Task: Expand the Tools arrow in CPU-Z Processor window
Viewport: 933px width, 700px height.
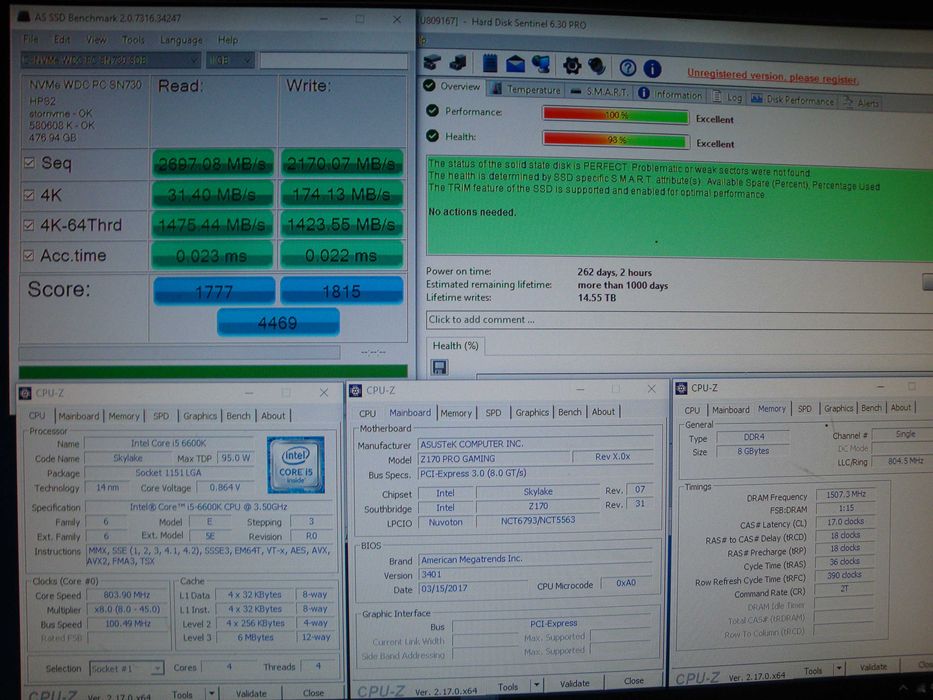Action: (211, 694)
